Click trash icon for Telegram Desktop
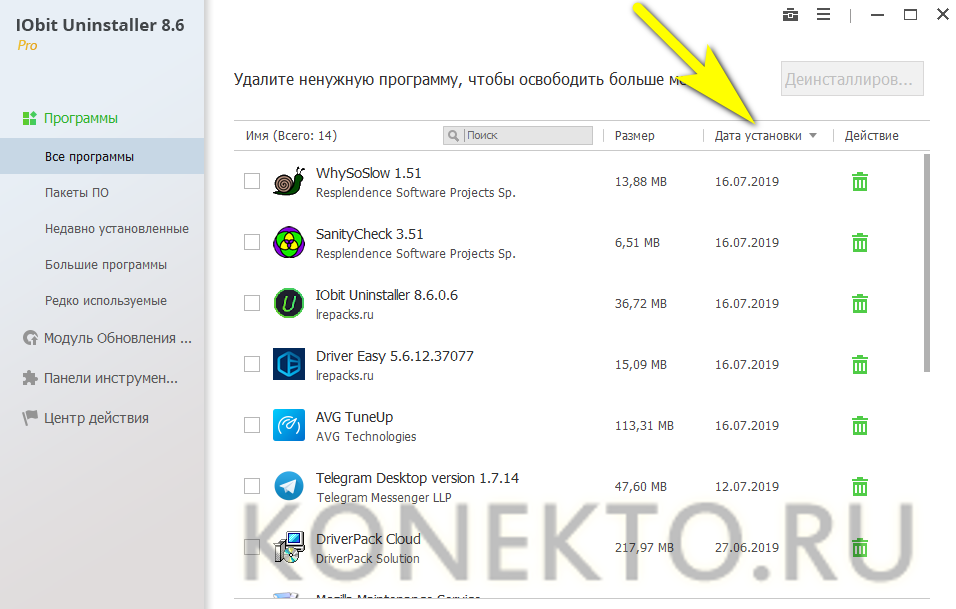Viewport: 956px width, 609px height. [859, 487]
